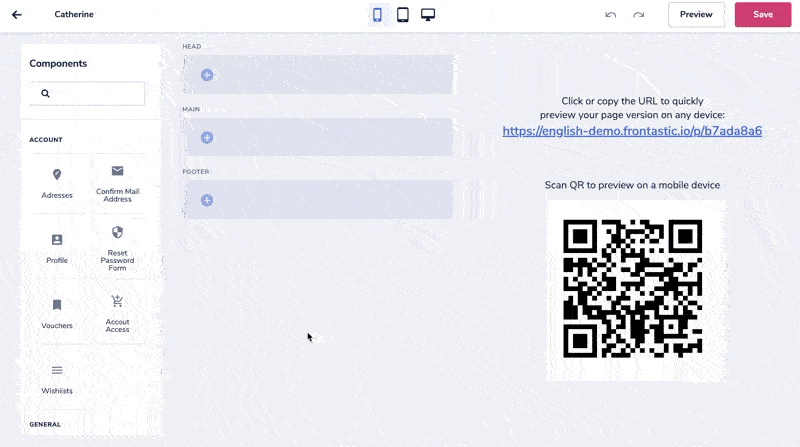Save the page with Save button
The height and width of the screenshot is (447, 800).
(763, 15)
